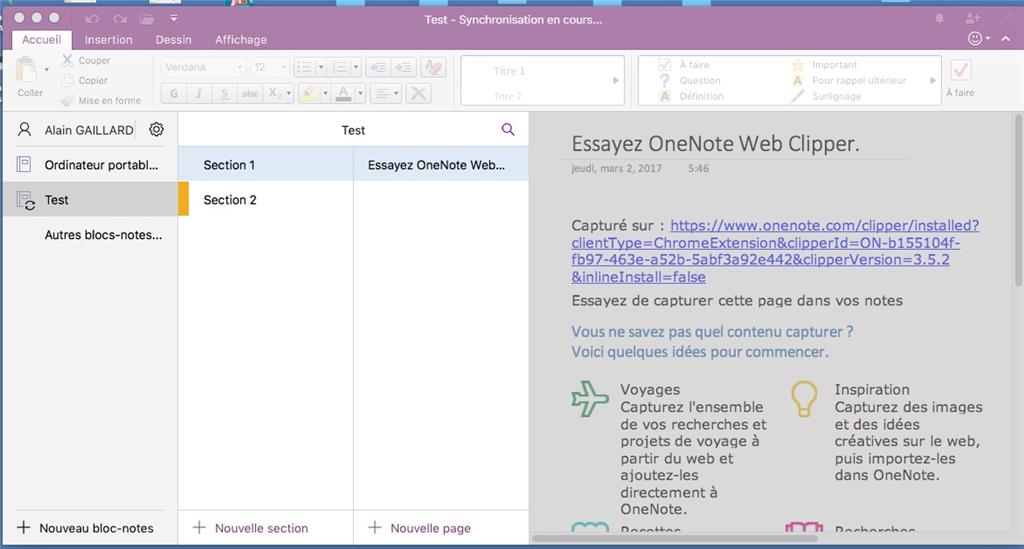The height and width of the screenshot is (549, 1024).
Task: Click Mise en forme format painter
Action: (x=101, y=101)
